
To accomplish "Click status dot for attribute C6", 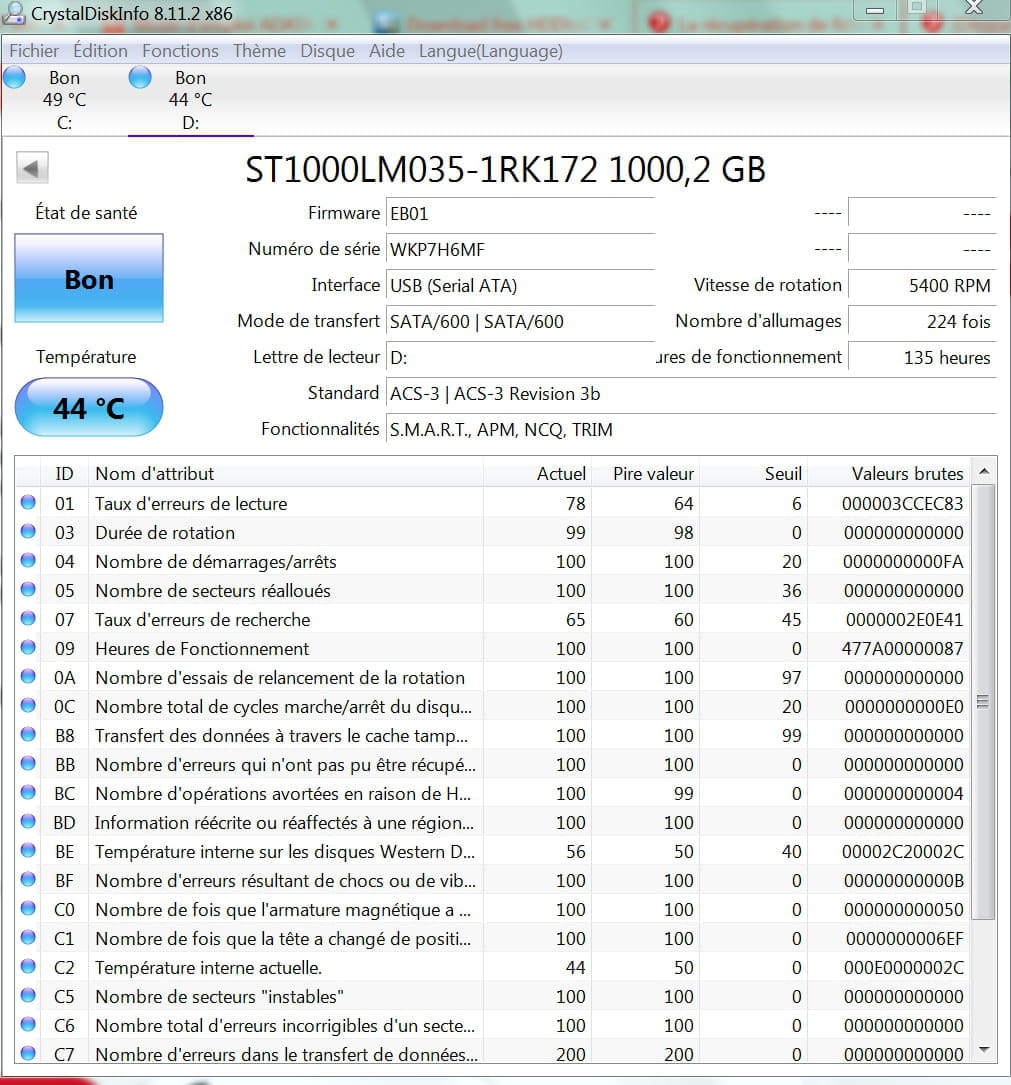I will click(x=28, y=1024).
